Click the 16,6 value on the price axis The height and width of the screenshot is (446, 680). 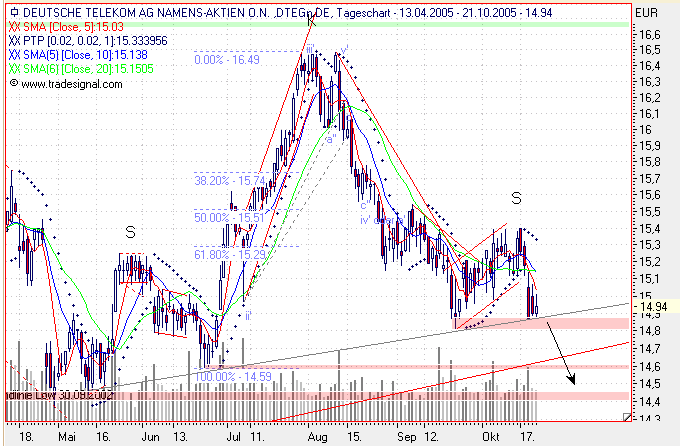[x=650, y=35]
